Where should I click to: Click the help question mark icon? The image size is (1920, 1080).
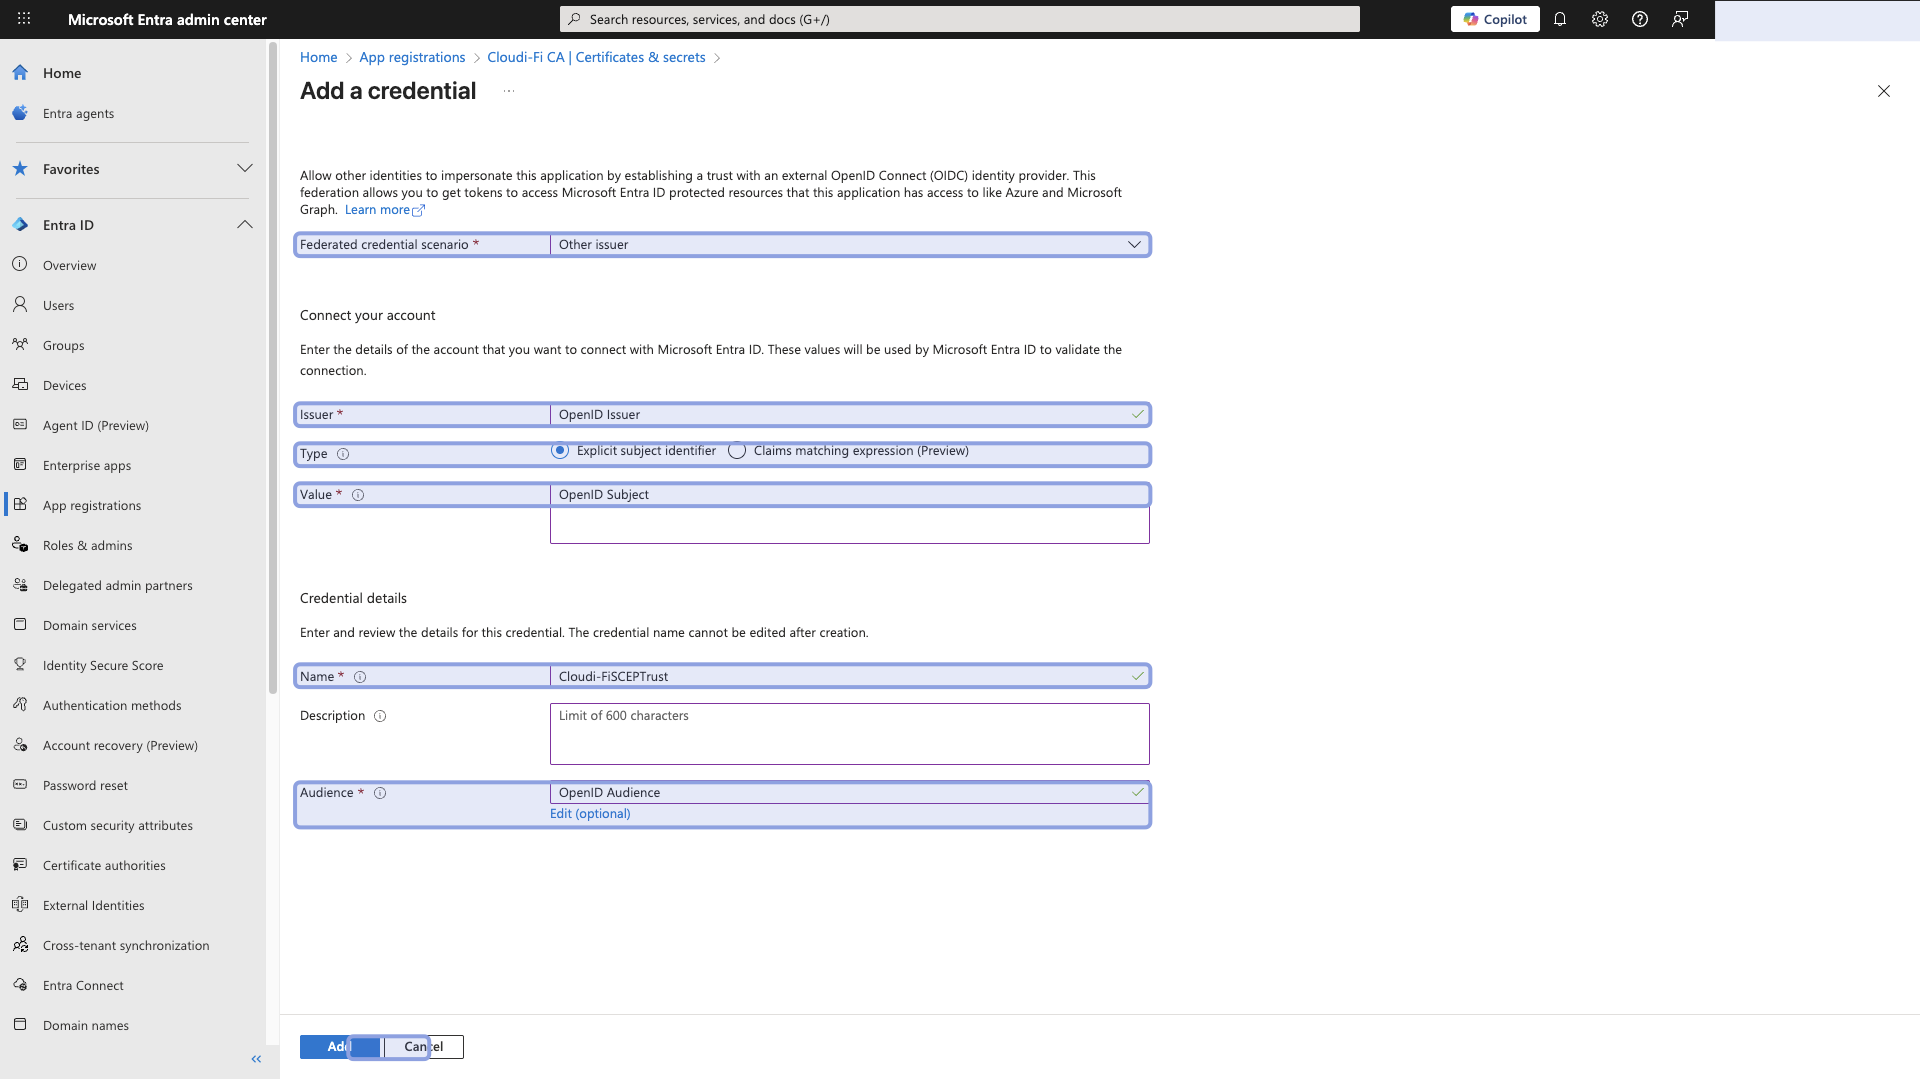pyautogui.click(x=1639, y=19)
